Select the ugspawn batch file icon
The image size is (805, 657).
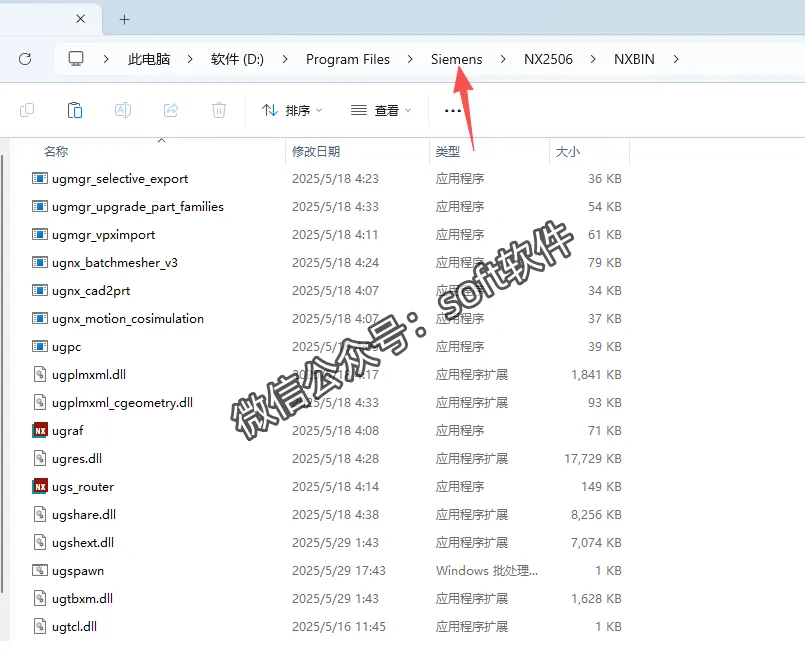[40, 570]
